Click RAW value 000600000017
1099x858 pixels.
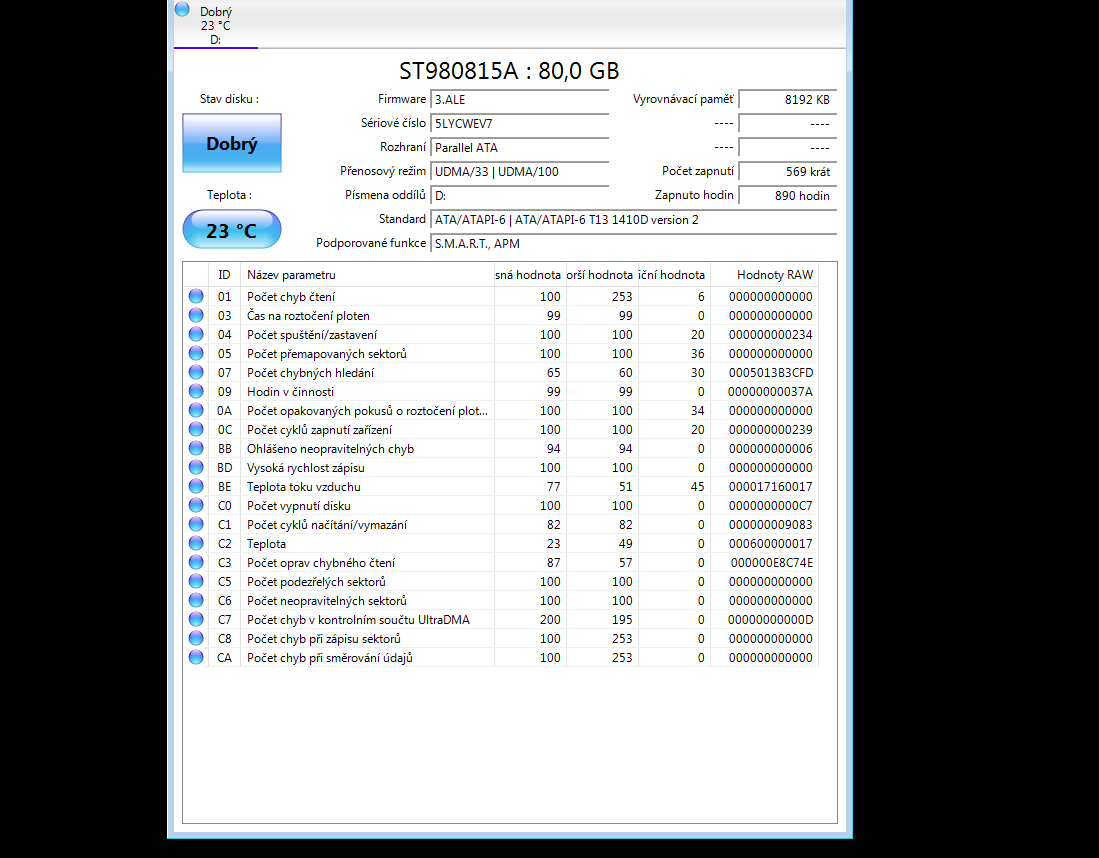(770, 543)
